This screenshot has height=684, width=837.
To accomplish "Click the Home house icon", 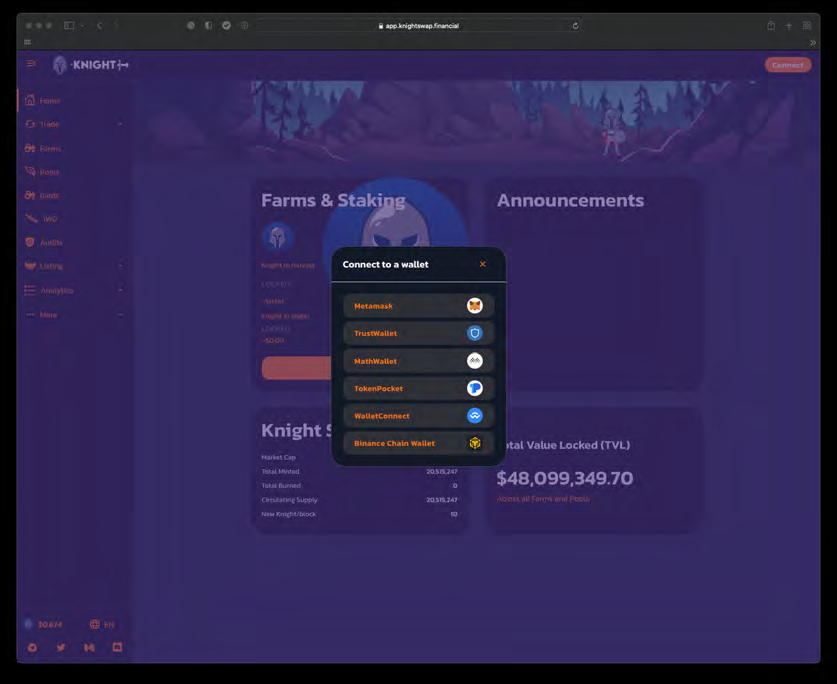I will pyautogui.click(x=30, y=100).
